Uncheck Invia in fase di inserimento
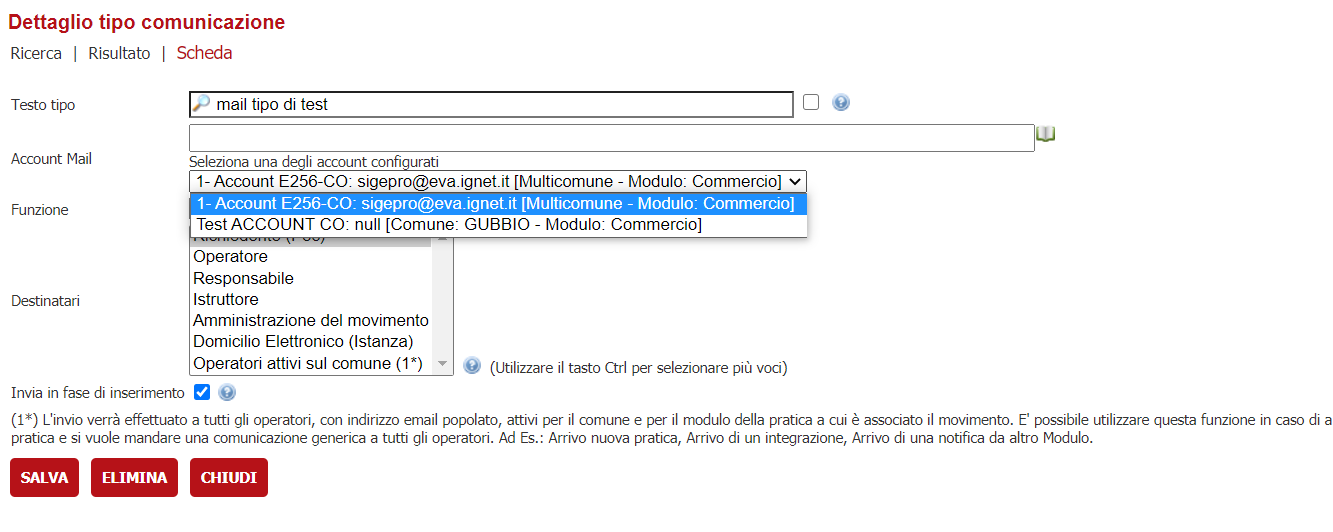Image resolution: width=1333 pixels, height=532 pixels. (x=202, y=392)
